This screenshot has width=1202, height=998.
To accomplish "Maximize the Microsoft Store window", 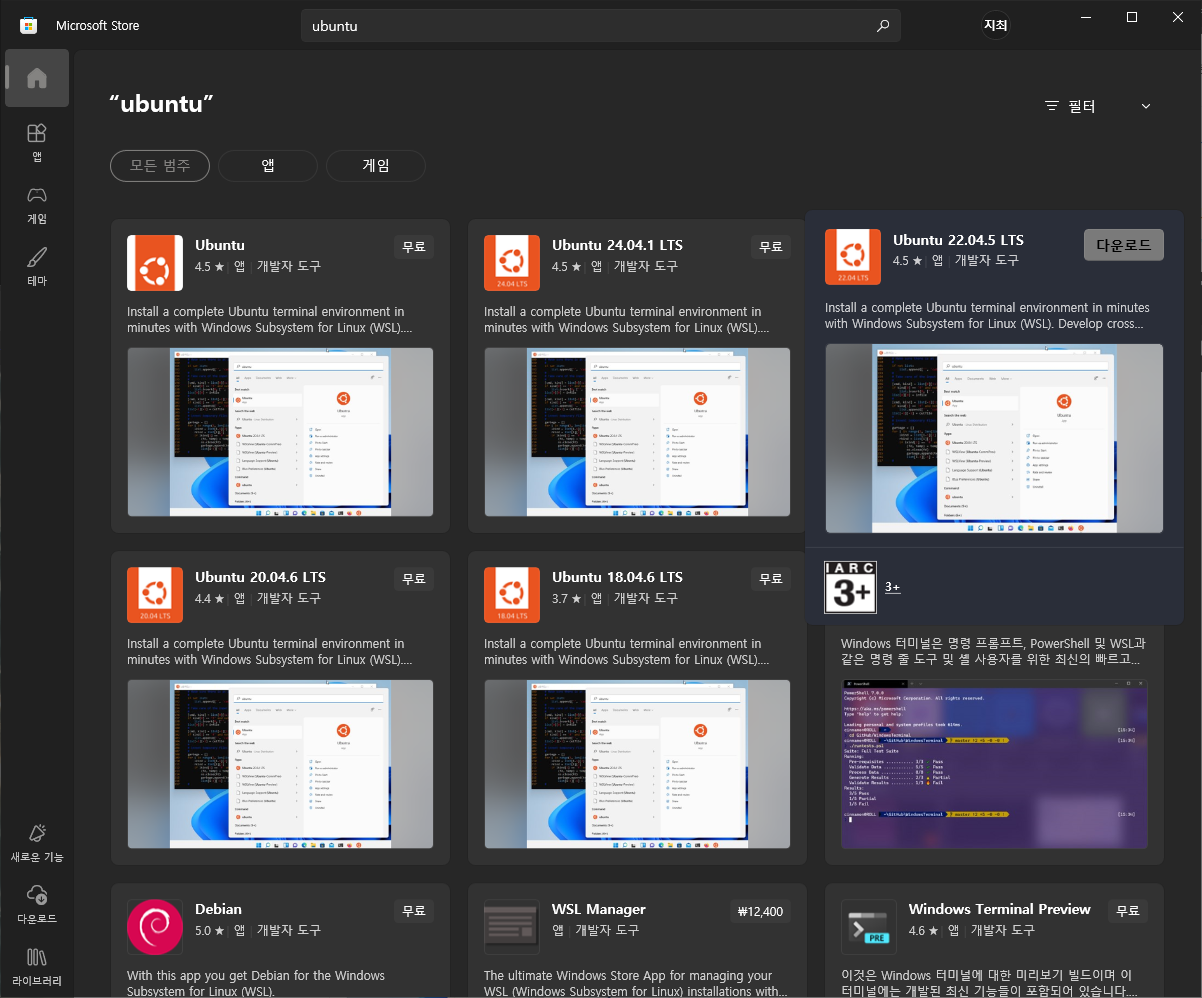I will coord(1131,17).
